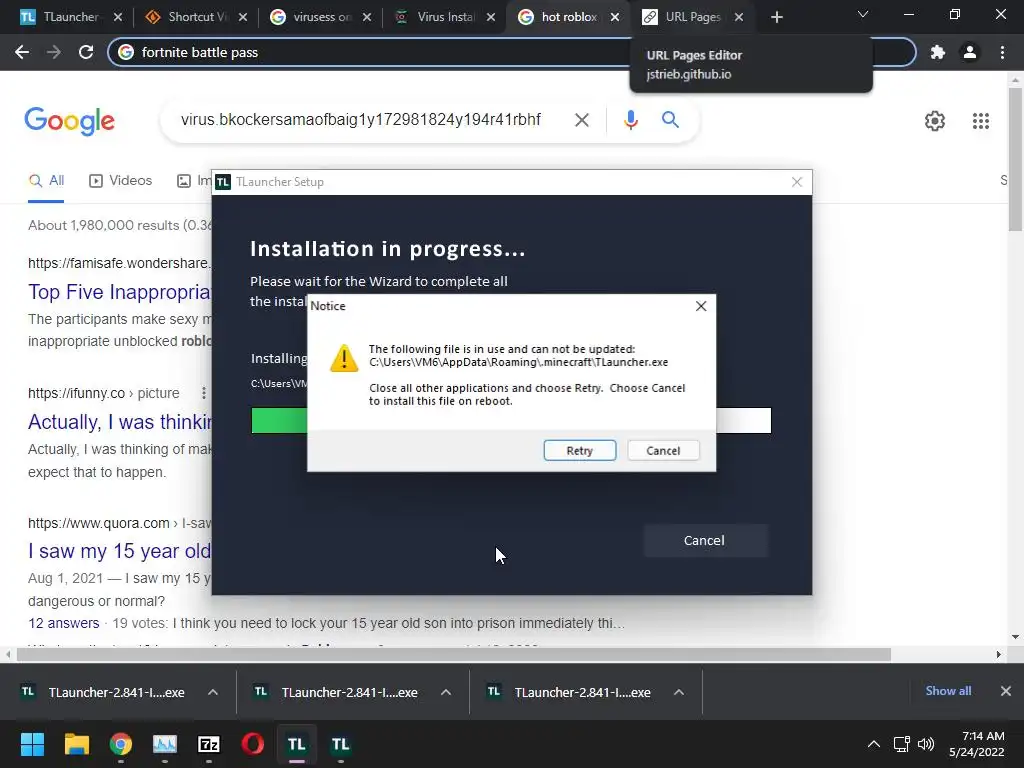Open volume tray icon
The width and height of the screenshot is (1024, 768).
925,744
